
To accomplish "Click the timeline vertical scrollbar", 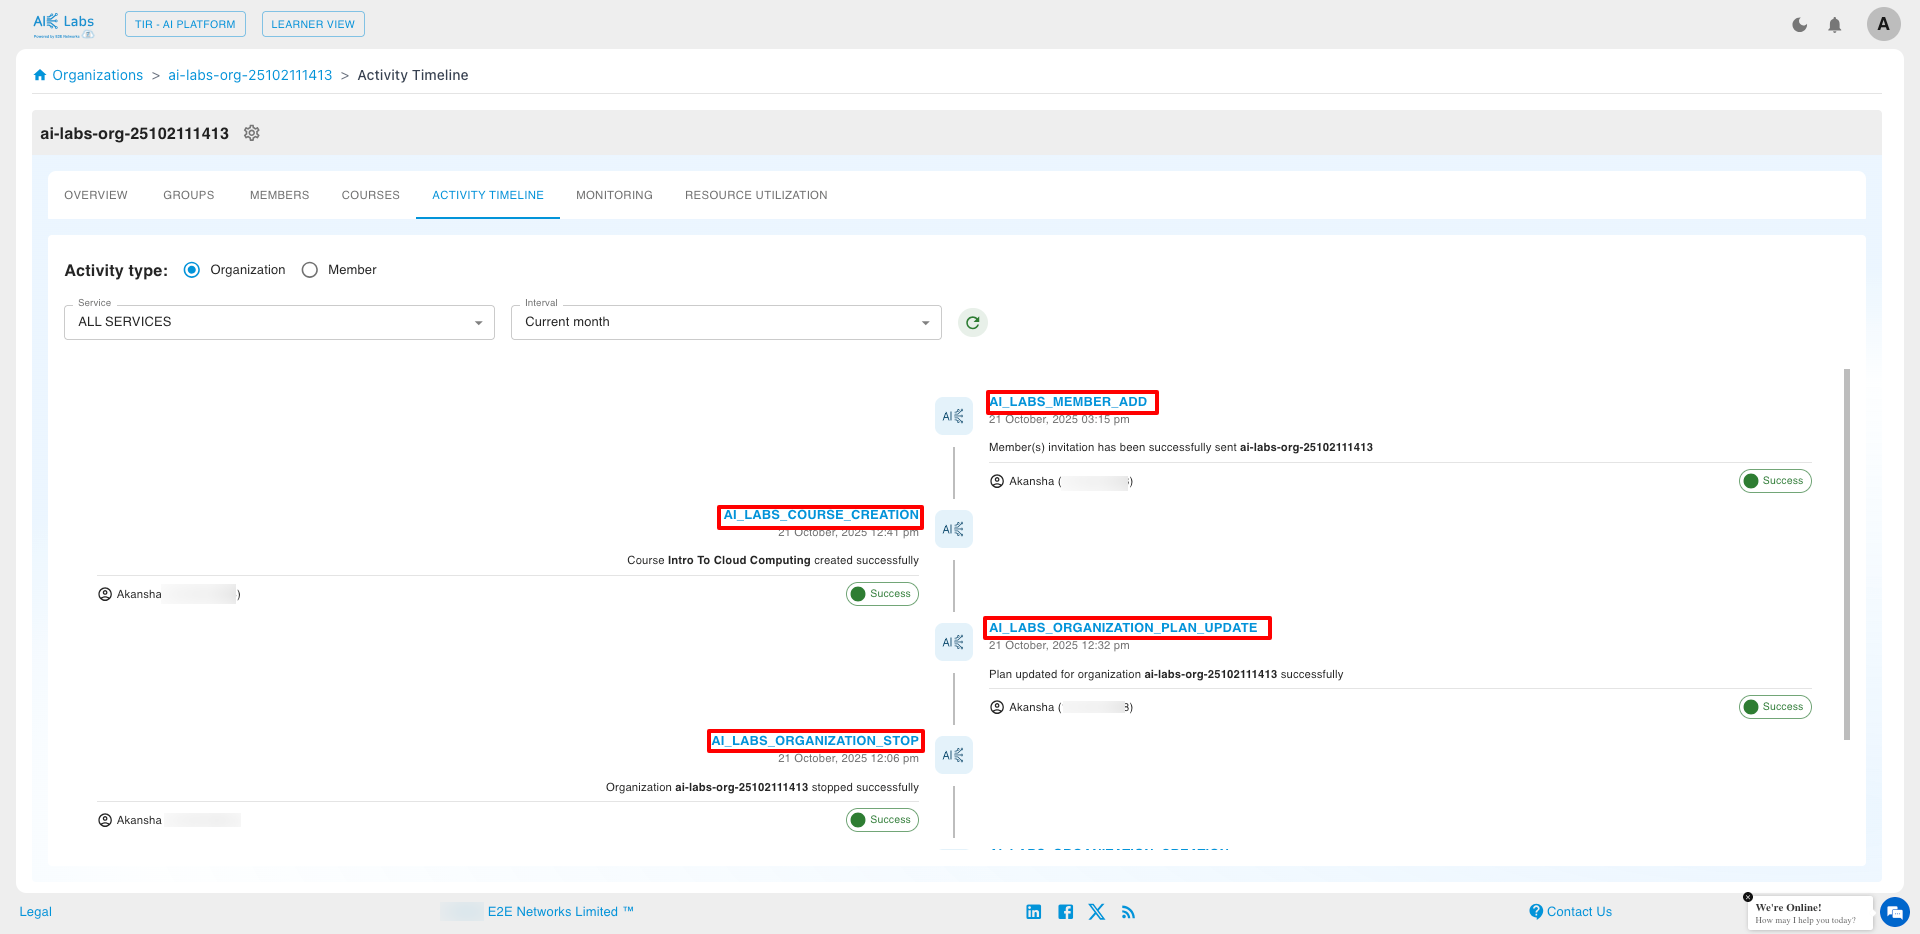I will (x=1847, y=554).
